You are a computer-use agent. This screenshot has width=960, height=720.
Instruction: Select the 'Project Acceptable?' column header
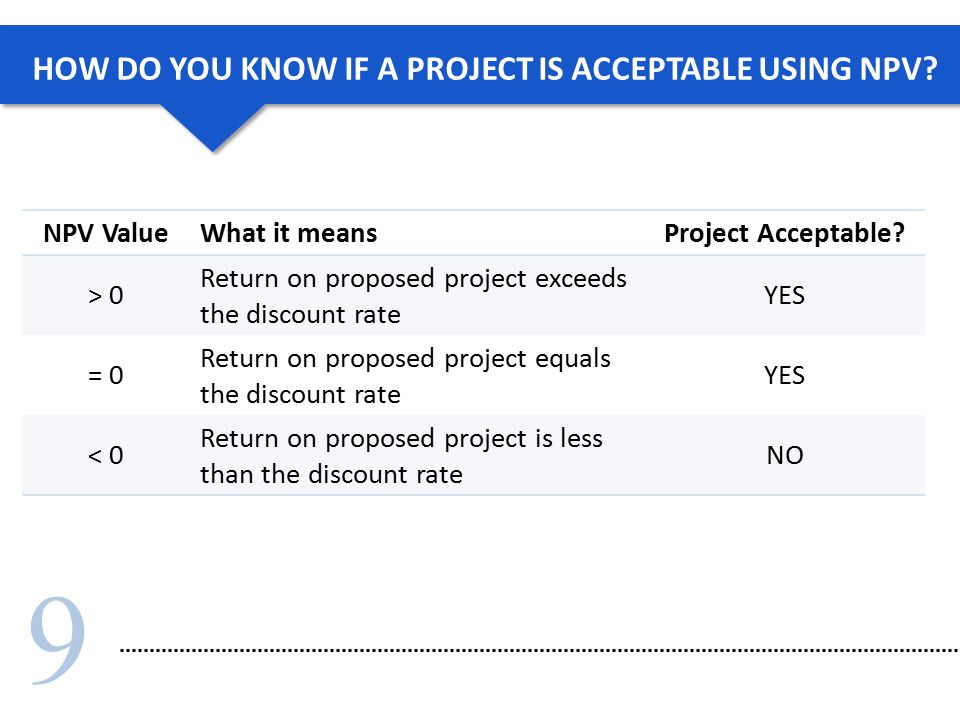[784, 233]
